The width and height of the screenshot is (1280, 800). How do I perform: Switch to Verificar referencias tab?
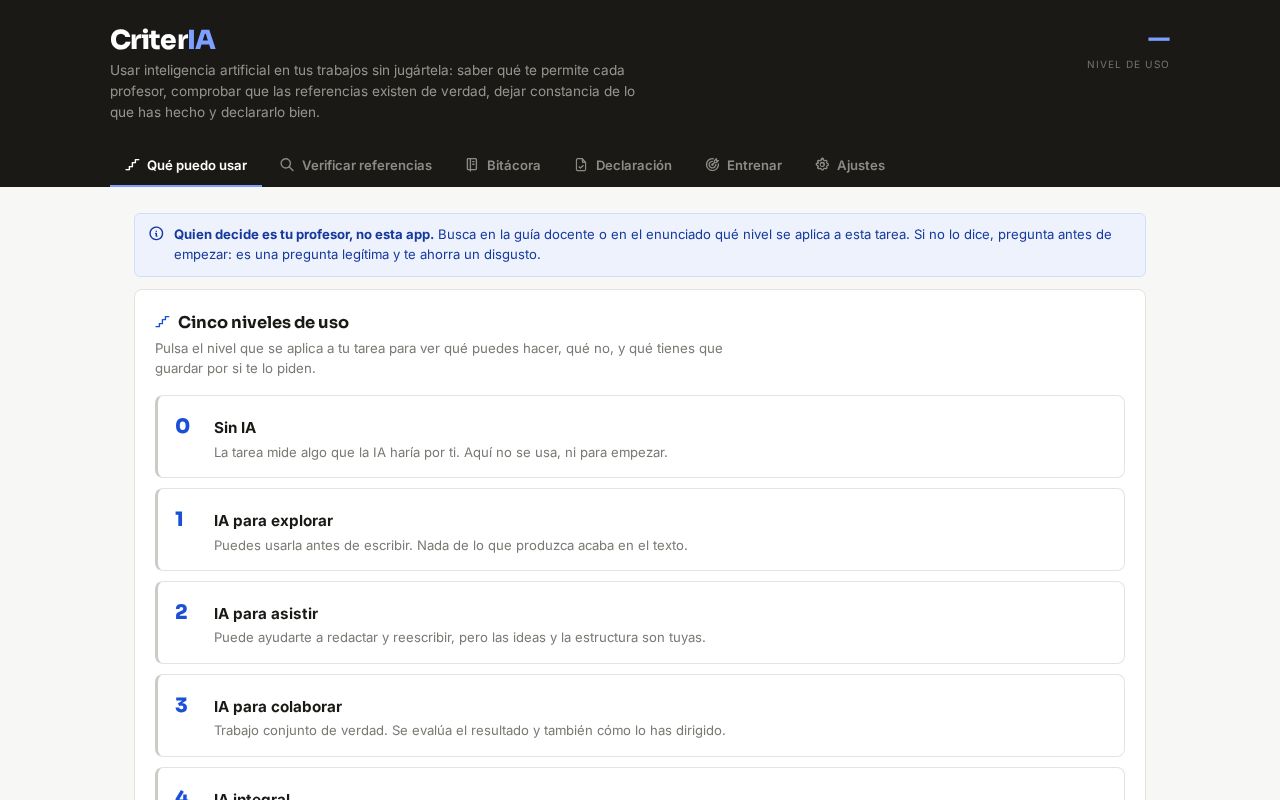356,165
